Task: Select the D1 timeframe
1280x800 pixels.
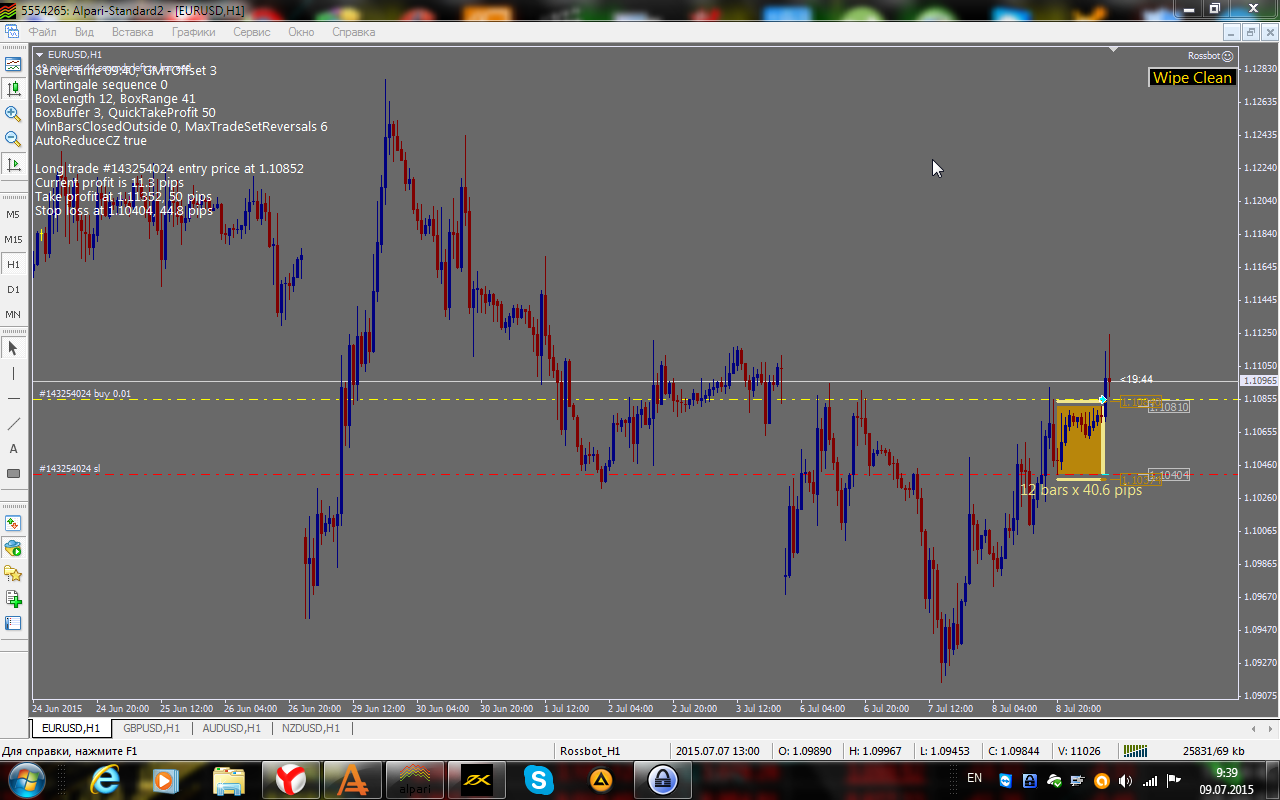Action: point(13,289)
